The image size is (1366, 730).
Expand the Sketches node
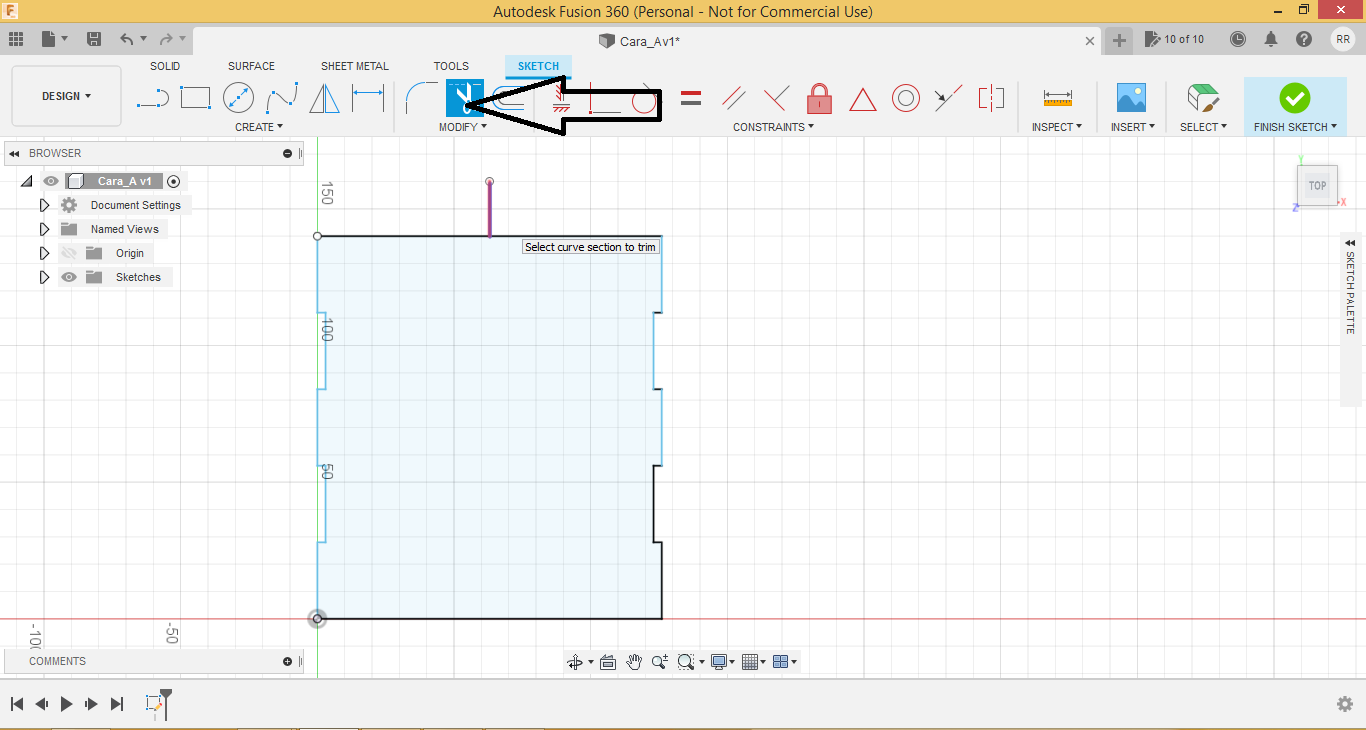click(x=44, y=277)
